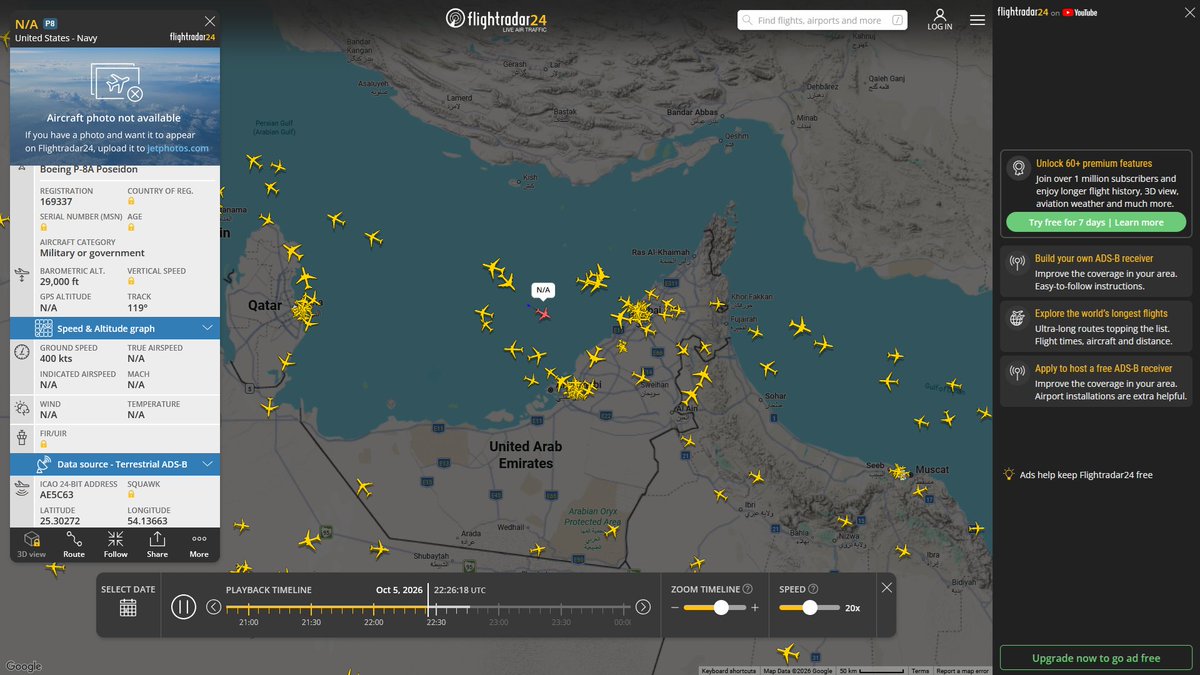Show the aircraft Route
Viewport: 1200px width, 675px height.
pos(74,544)
